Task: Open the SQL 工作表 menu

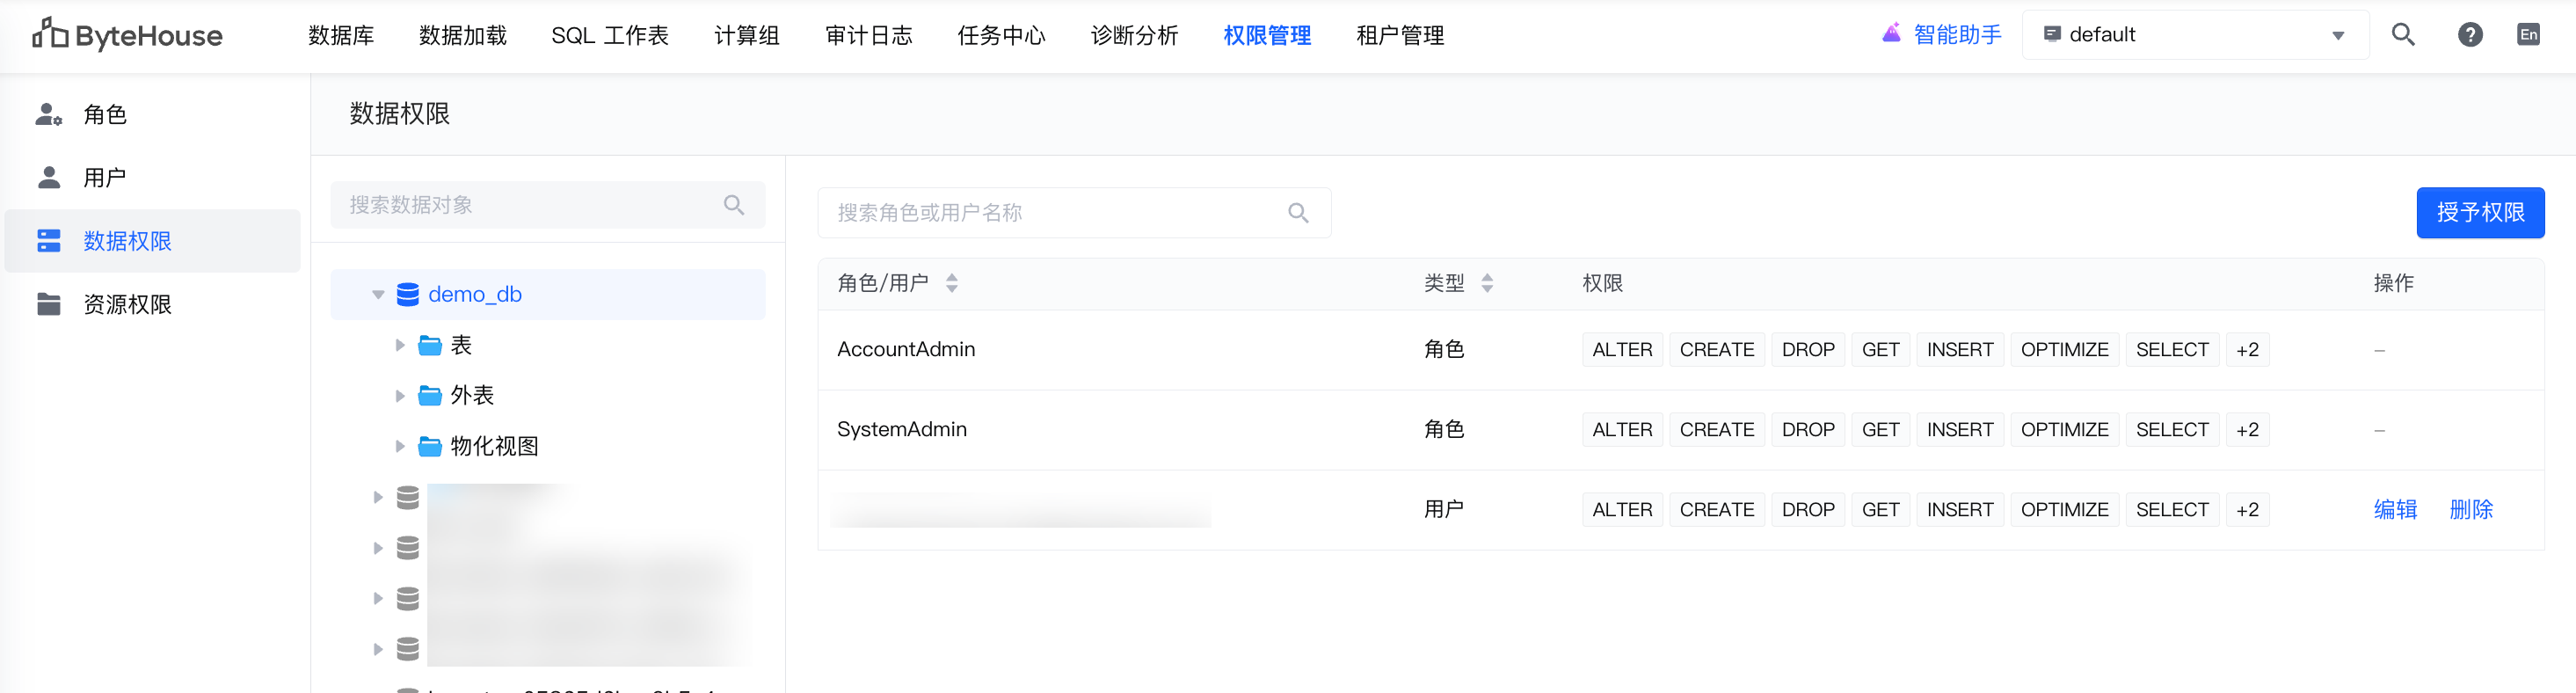Action: (609, 36)
